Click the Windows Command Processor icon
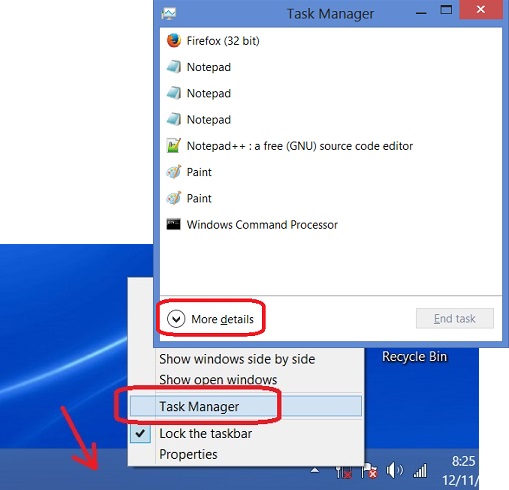The image size is (509, 490). click(x=174, y=224)
